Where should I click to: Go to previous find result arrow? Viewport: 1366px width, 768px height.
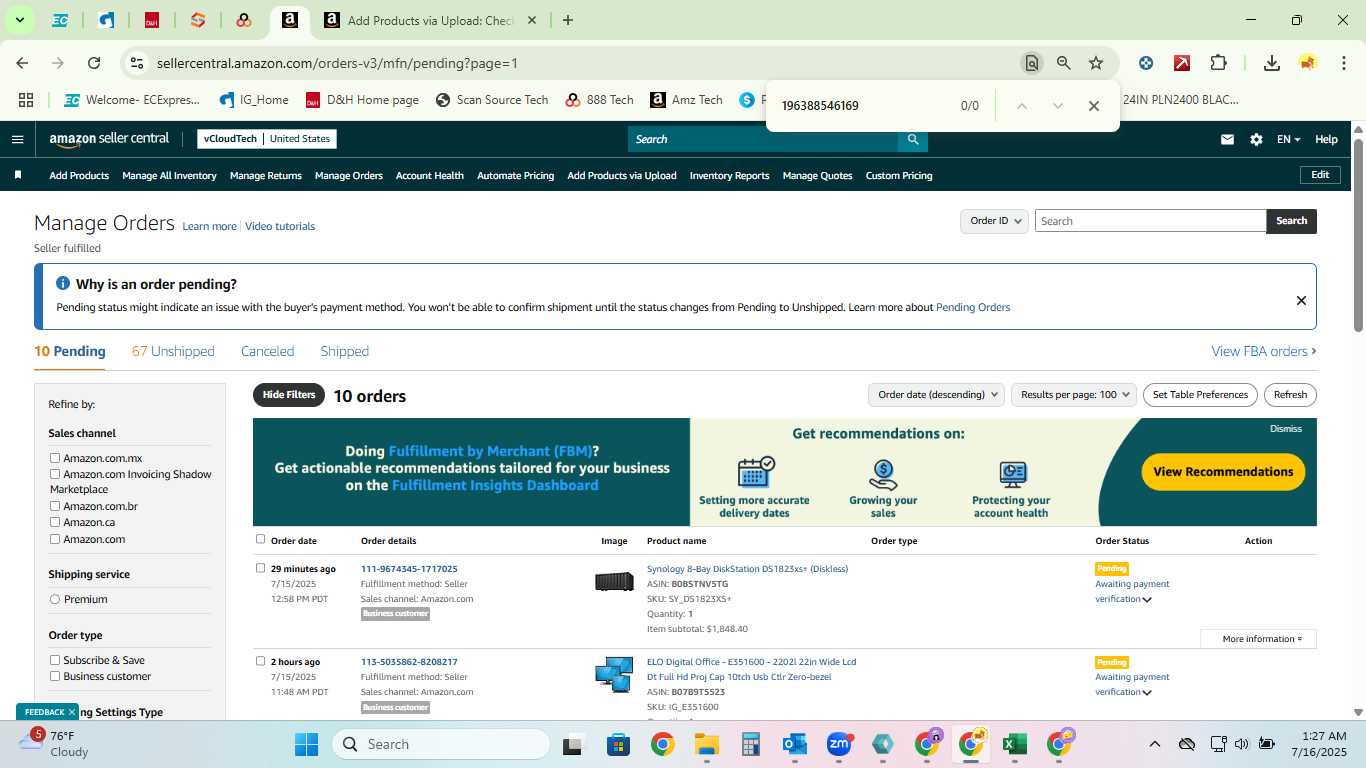pos(1021,106)
